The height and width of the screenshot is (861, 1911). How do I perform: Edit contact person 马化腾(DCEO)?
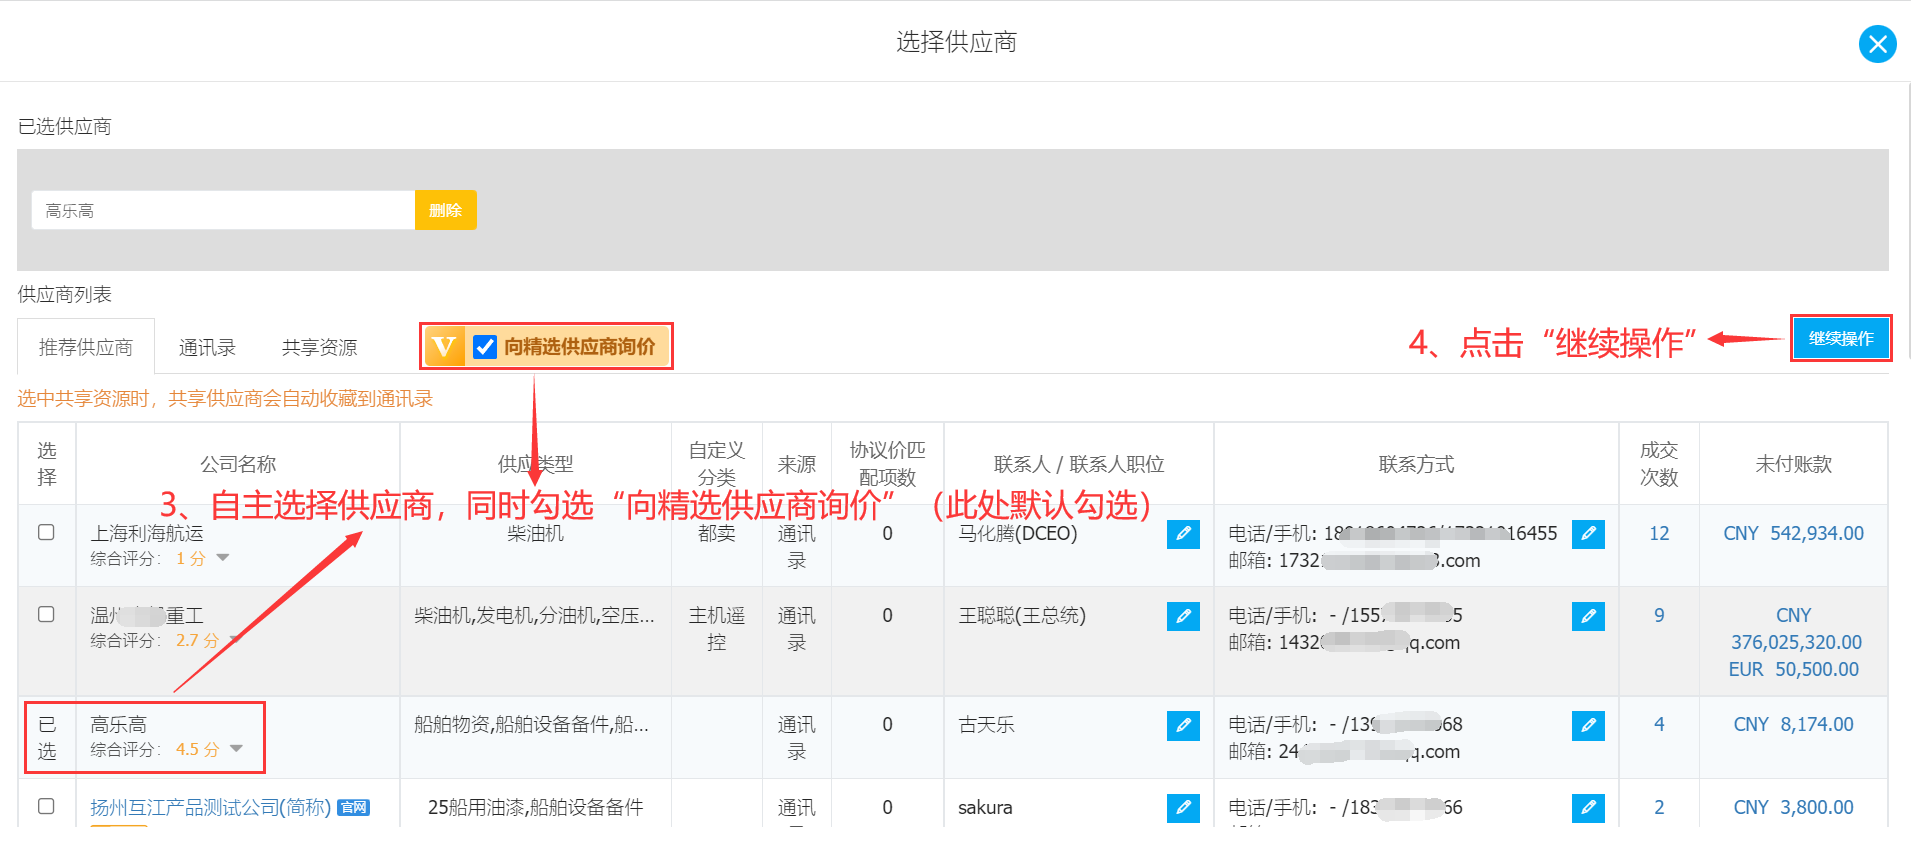click(x=1183, y=534)
